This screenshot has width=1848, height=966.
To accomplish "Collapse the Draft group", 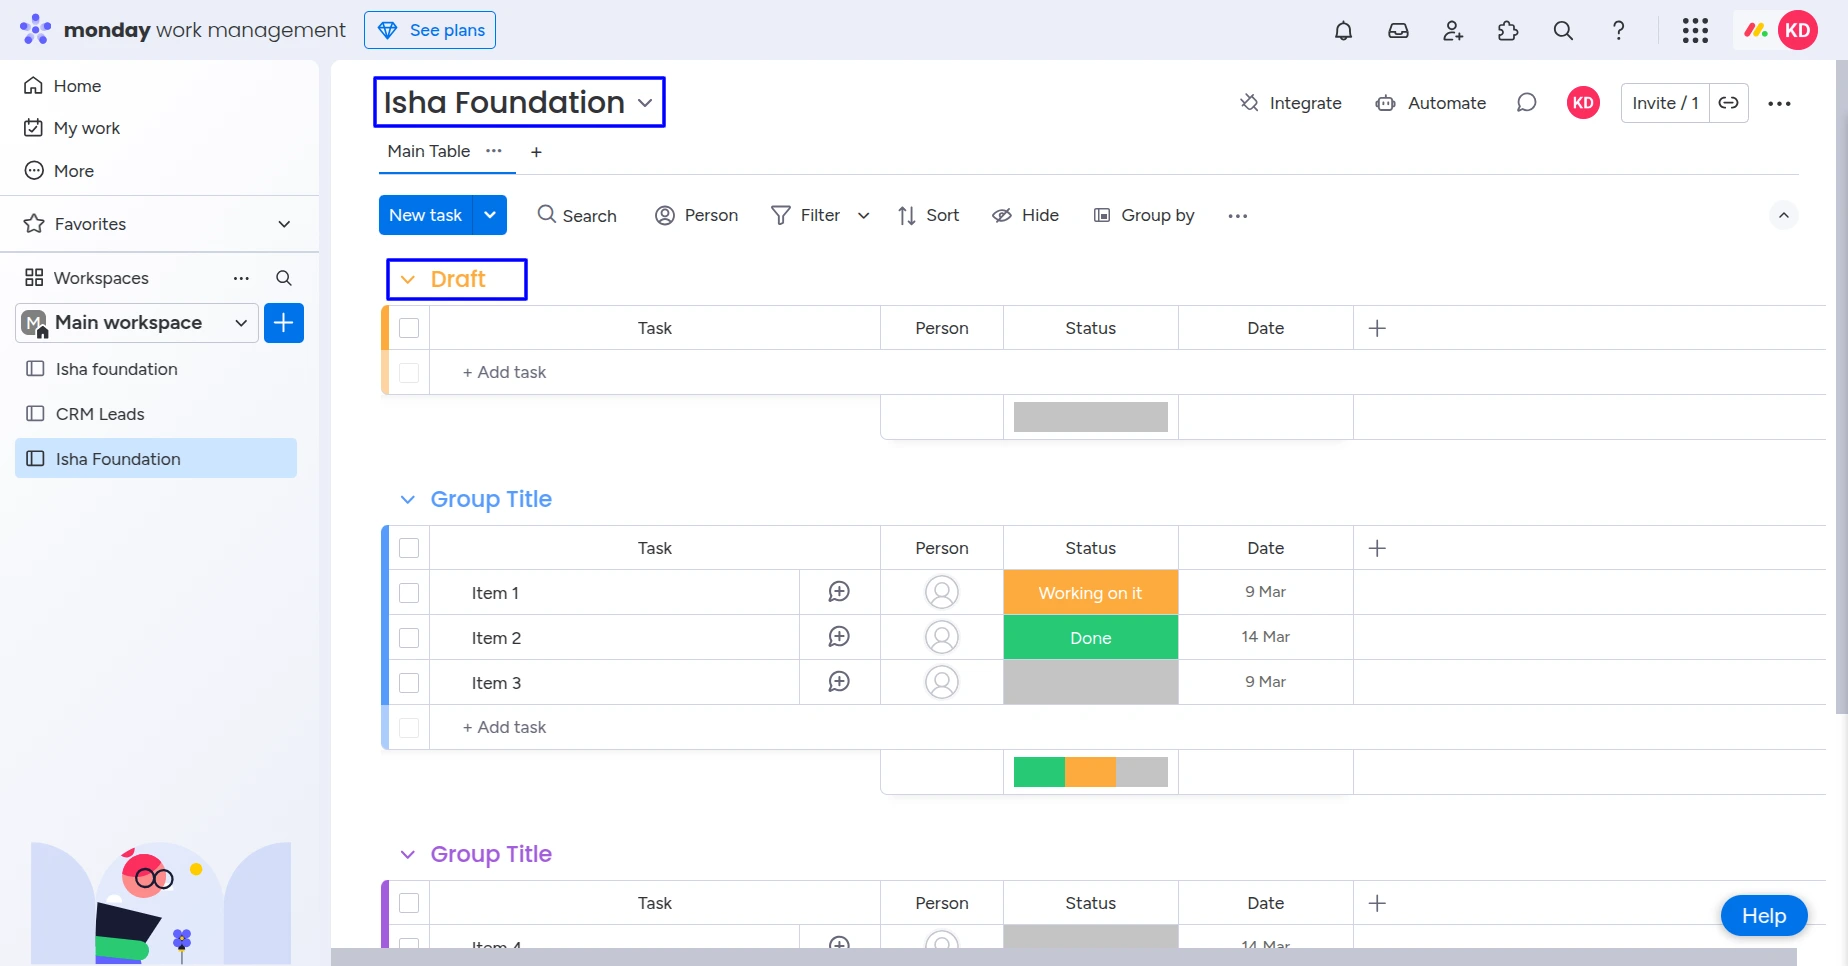I will 408,280.
